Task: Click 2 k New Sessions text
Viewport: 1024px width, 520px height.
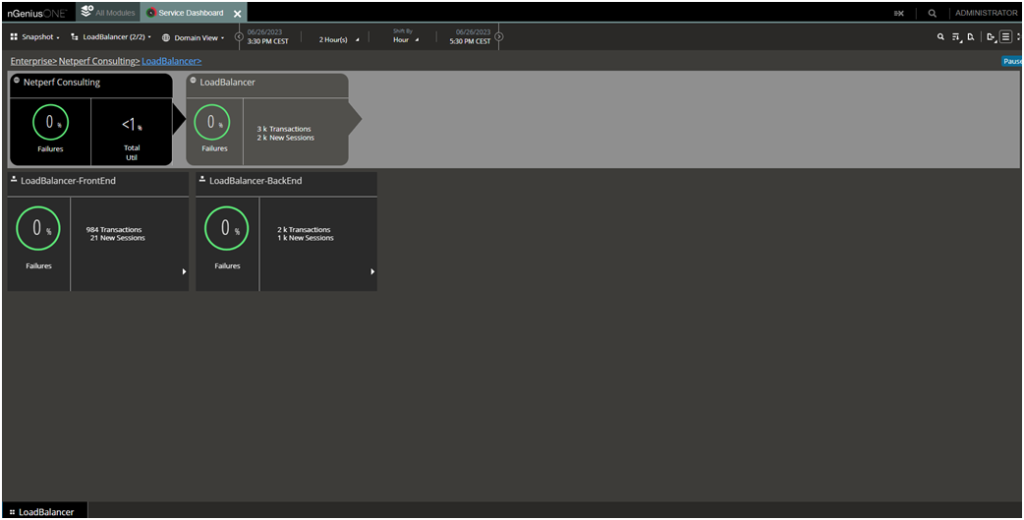Action: tap(285, 138)
